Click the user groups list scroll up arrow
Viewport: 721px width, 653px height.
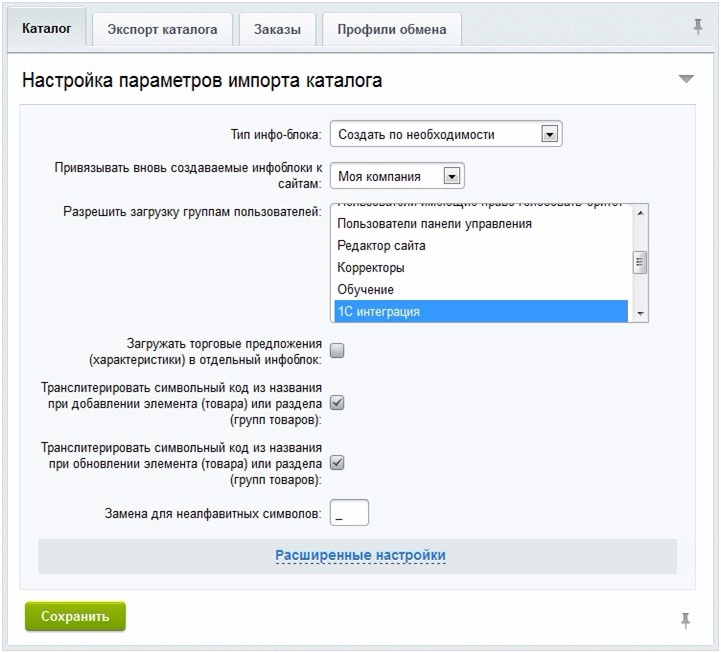(x=640, y=213)
